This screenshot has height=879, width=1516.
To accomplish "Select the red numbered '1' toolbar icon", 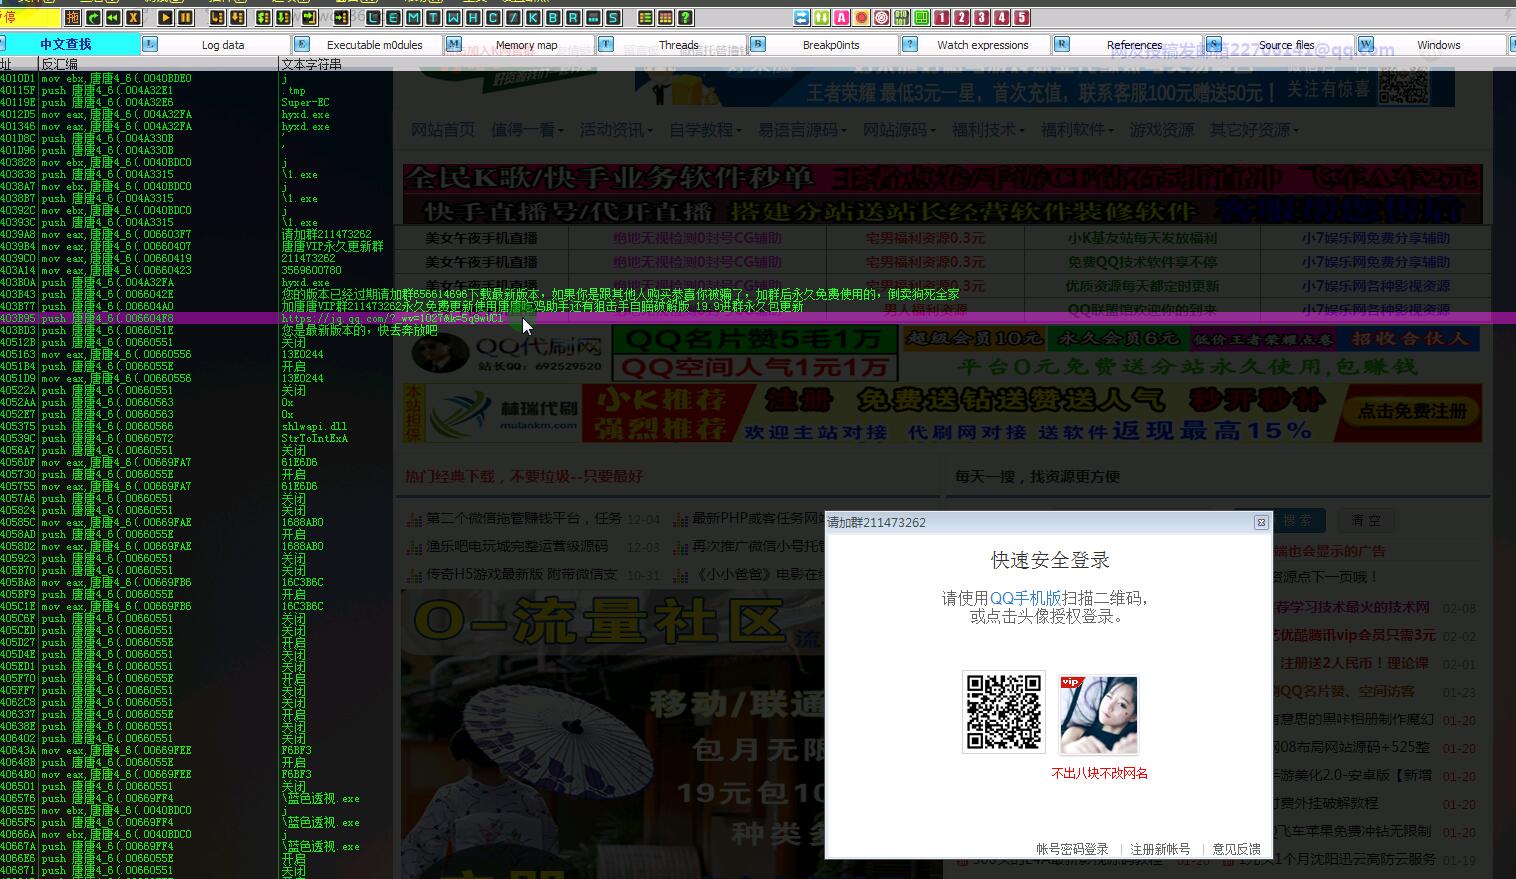I will tap(940, 17).
